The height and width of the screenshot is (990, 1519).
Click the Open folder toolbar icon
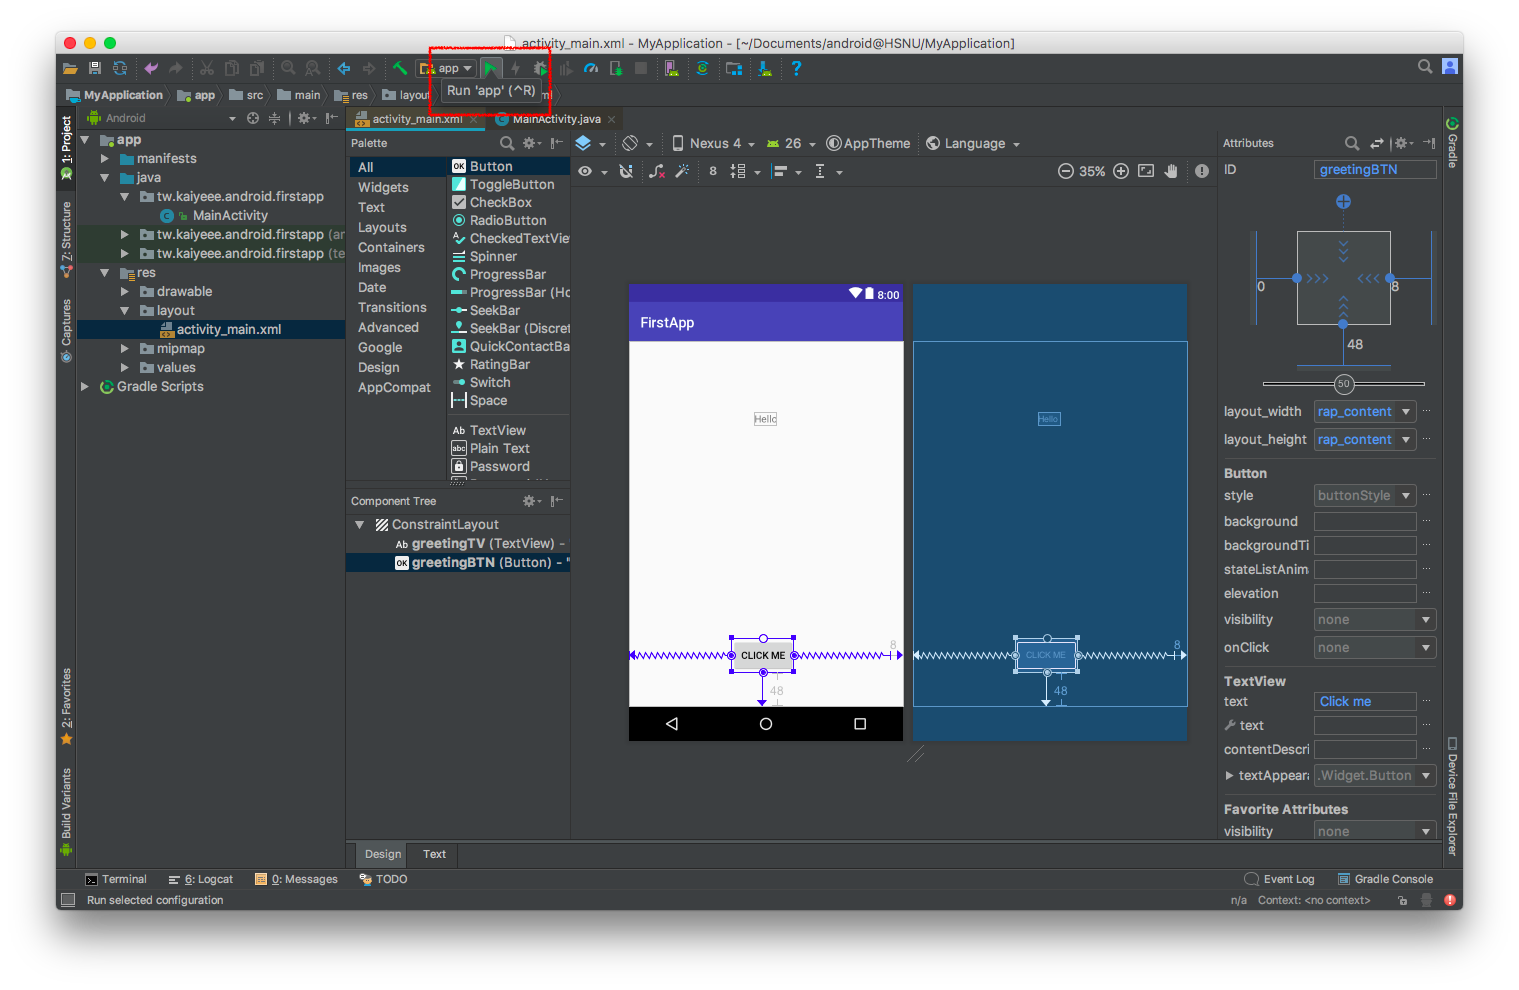click(70, 68)
